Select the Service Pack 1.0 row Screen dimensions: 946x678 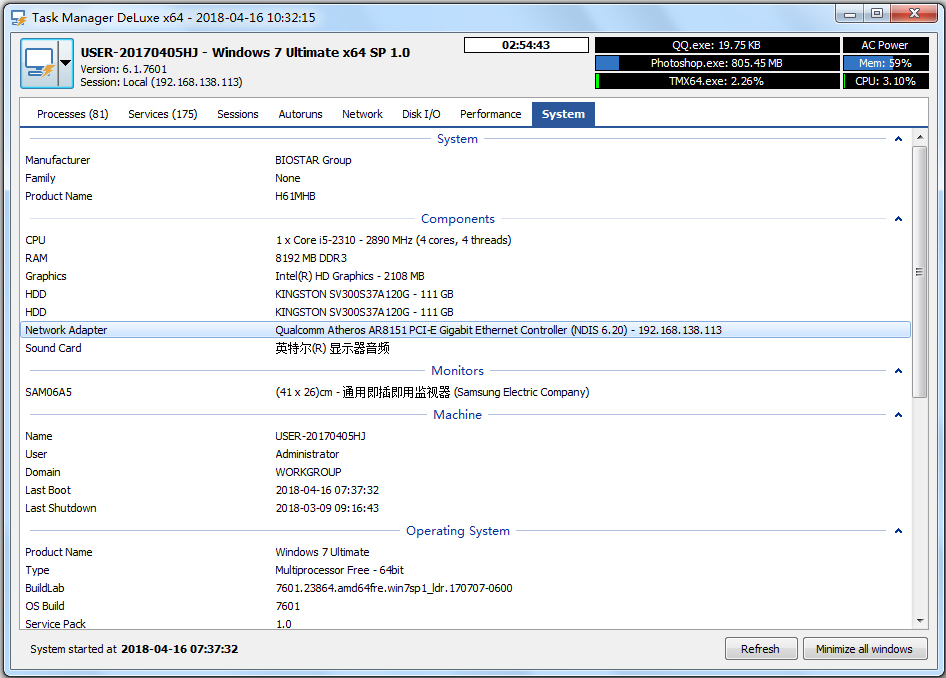[465, 624]
